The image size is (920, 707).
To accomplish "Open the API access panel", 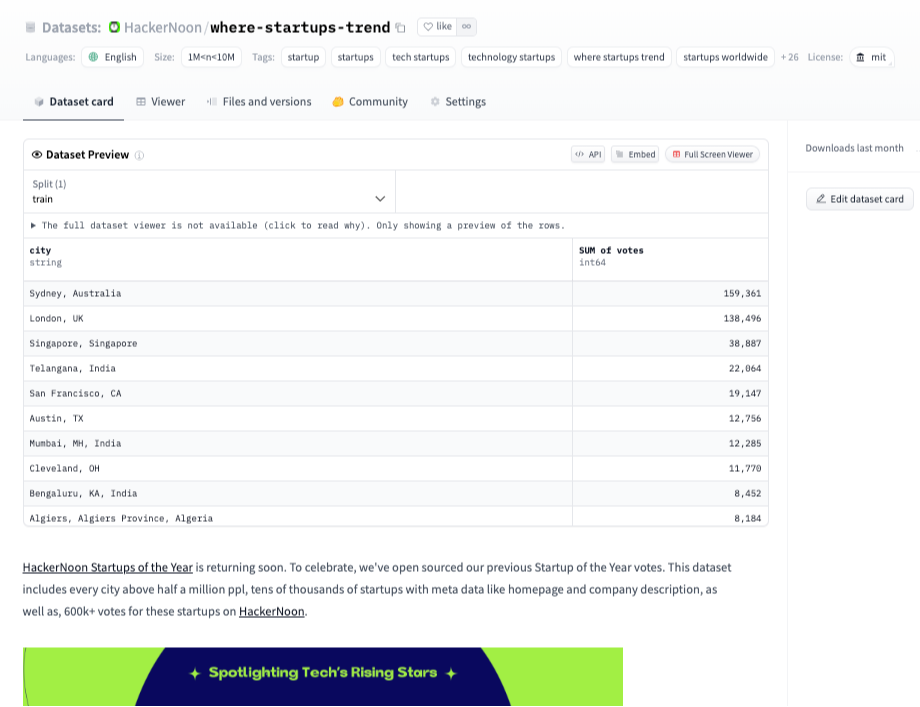I will (x=589, y=154).
